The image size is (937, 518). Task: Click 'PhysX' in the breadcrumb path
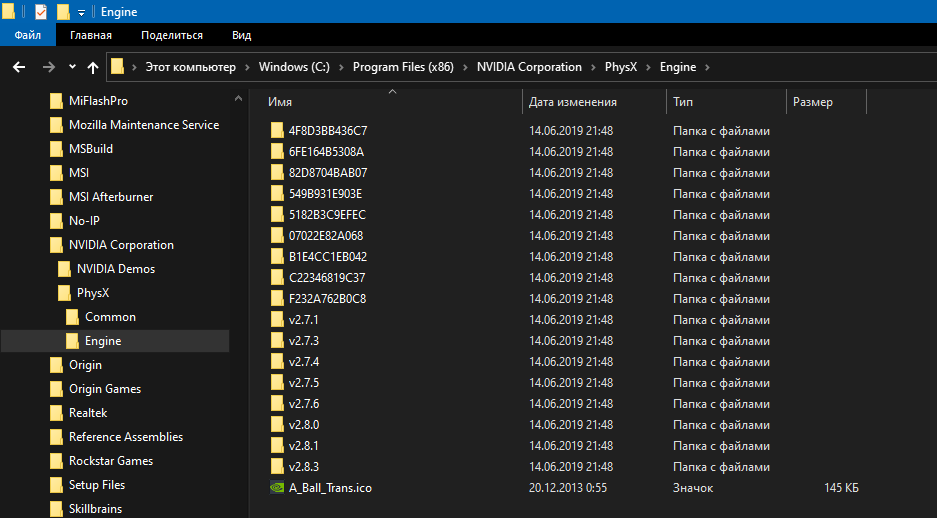621,67
